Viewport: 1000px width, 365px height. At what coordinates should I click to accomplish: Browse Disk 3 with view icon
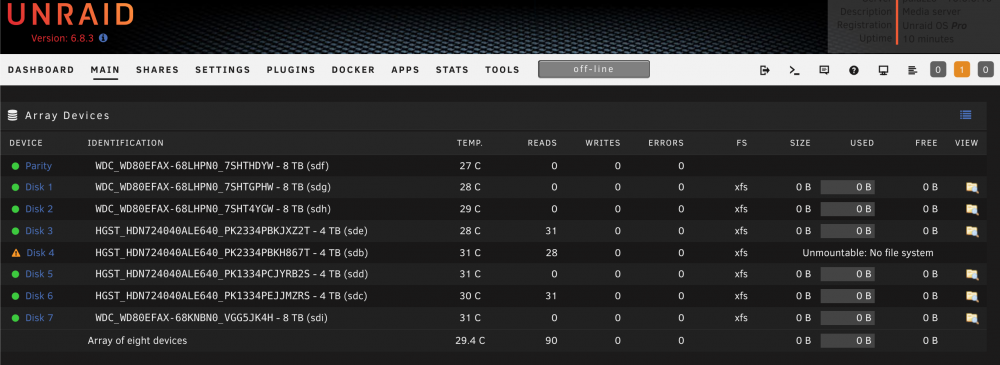tap(971, 231)
